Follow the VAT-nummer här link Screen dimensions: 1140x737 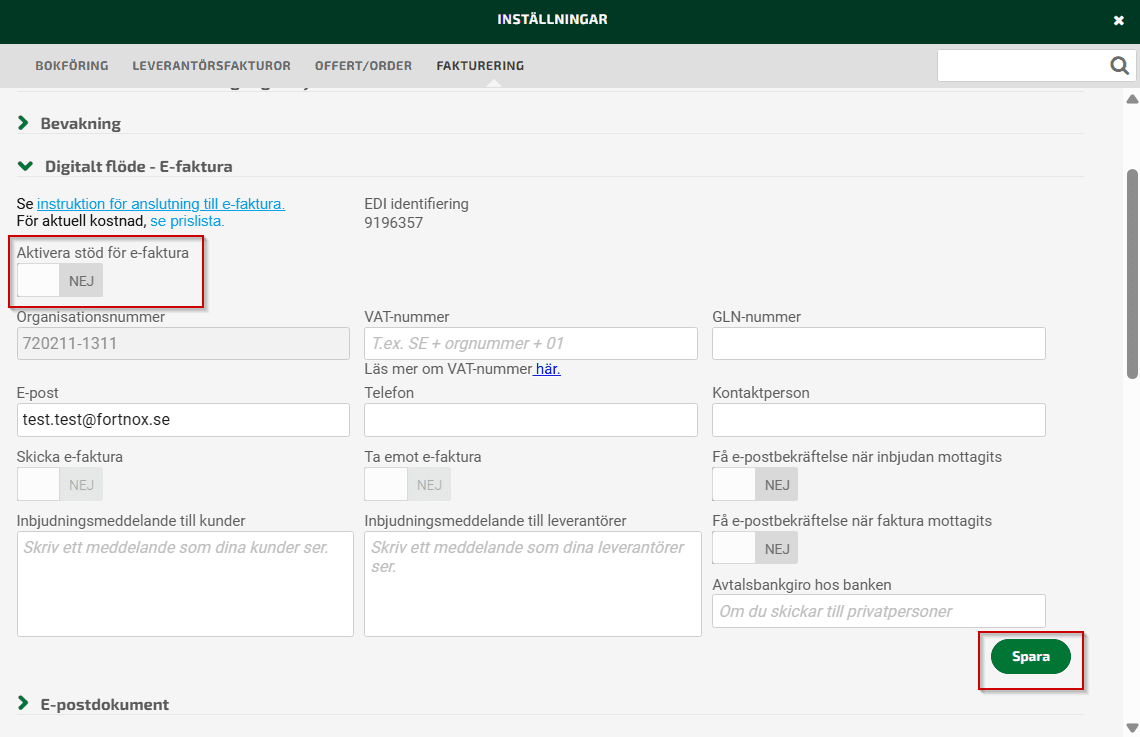pyautogui.click(x=547, y=369)
